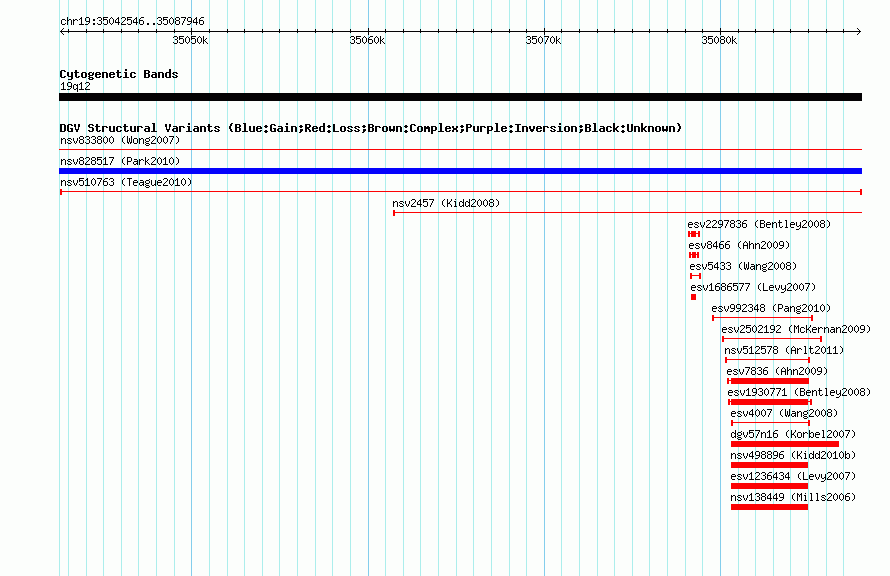Open esv5433 (Wang2008) label
Image resolution: width=890 pixels, height=576 pixels.
click(743, 266)
